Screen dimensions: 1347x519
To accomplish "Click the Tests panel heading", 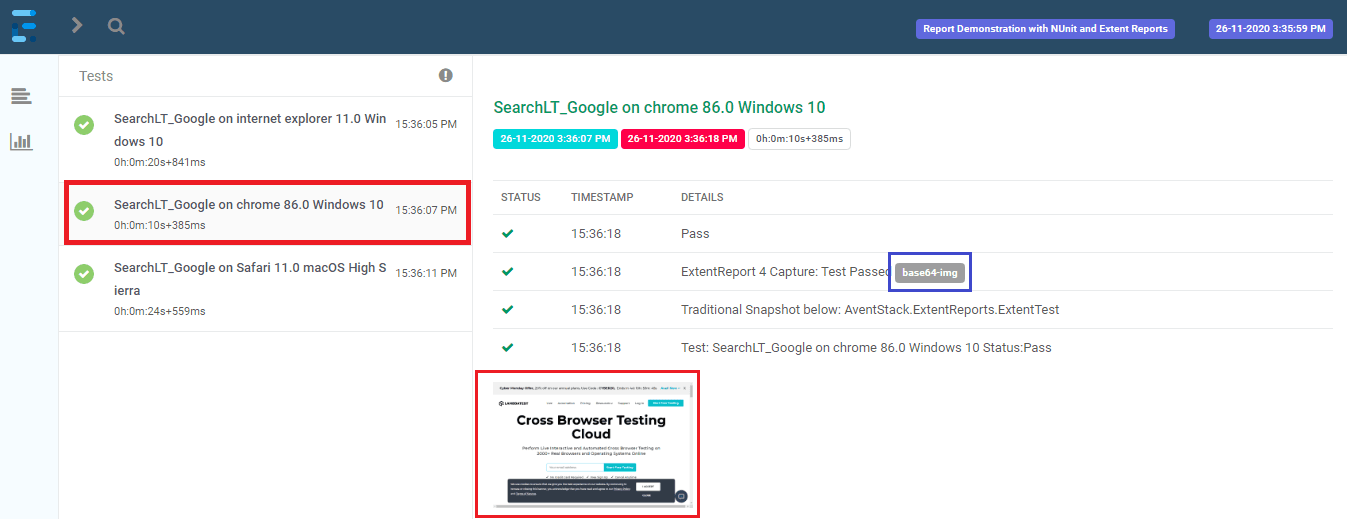I will [96, 76].
